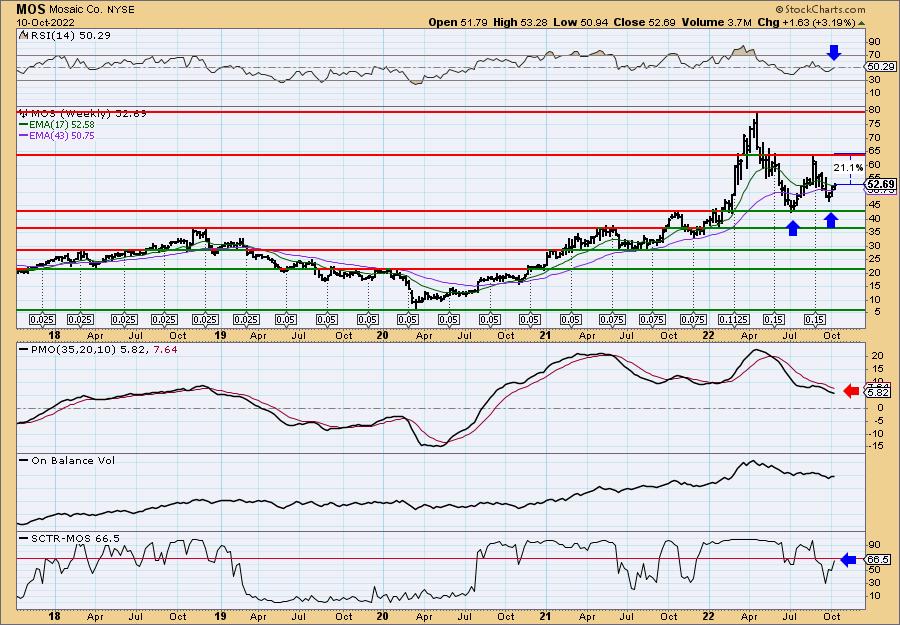Open the StockCharts.com copyright credit
Image resolution: width=900 pixels, height=625 pixels.
[820, 9]
